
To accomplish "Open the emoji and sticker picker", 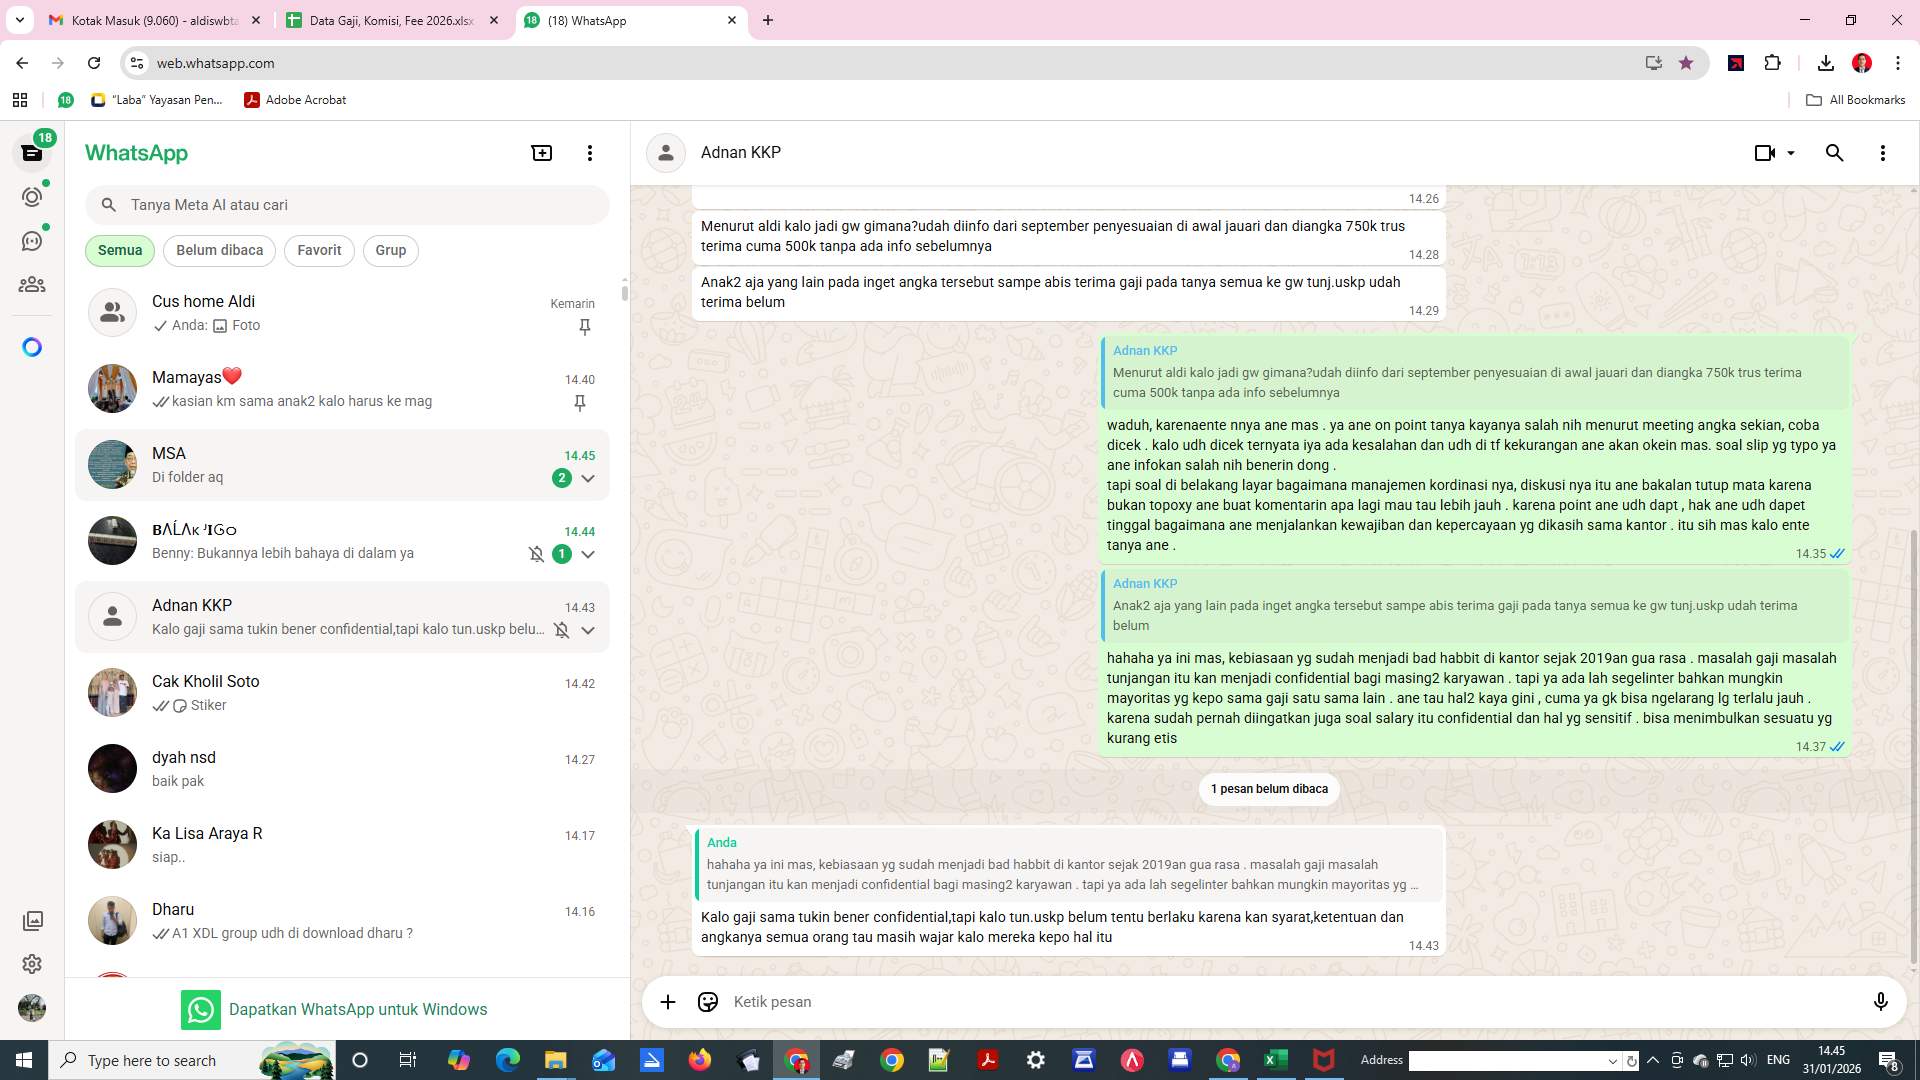I will pos(708,1001).
